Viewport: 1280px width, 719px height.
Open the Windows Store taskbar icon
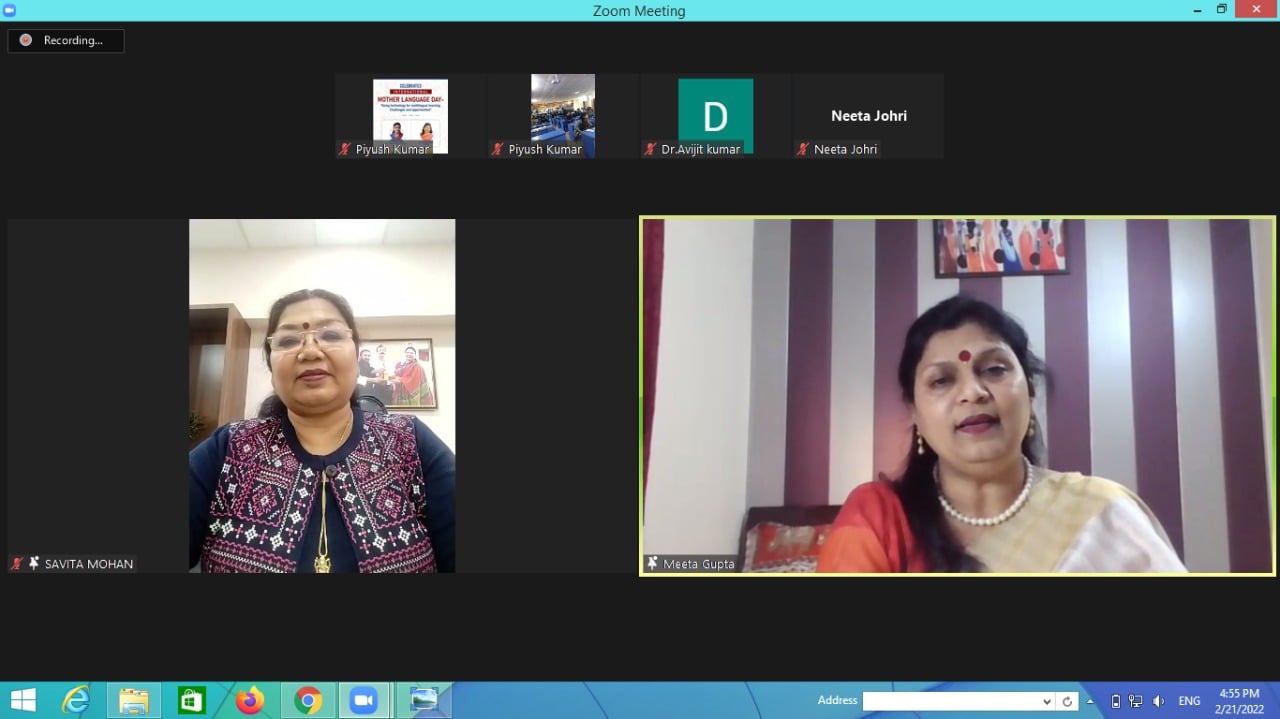tap(191, 700)
